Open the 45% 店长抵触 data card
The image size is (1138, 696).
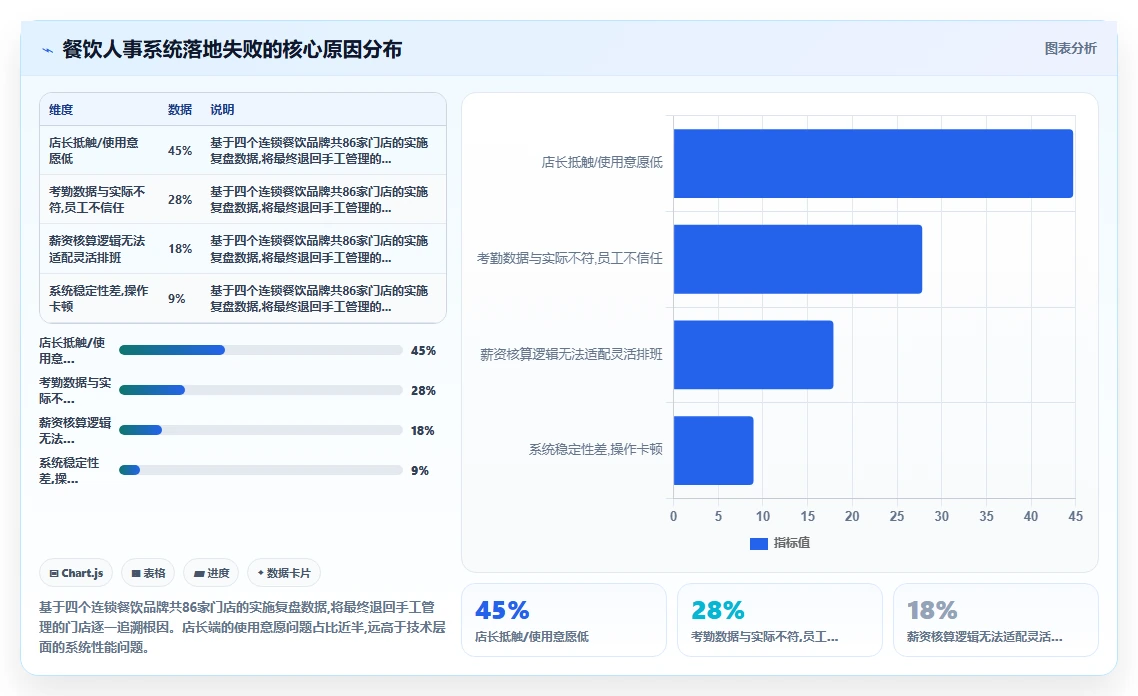564,621
